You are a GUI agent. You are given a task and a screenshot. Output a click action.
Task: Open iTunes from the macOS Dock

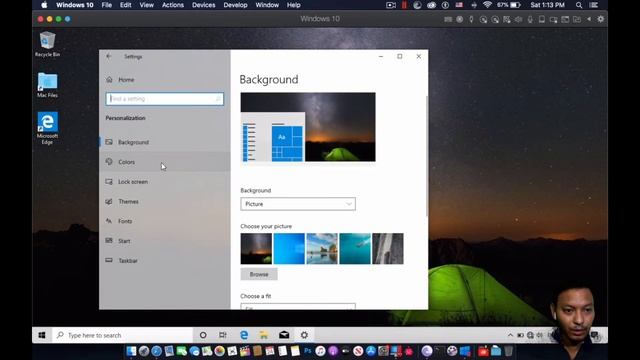pos(320,351)
